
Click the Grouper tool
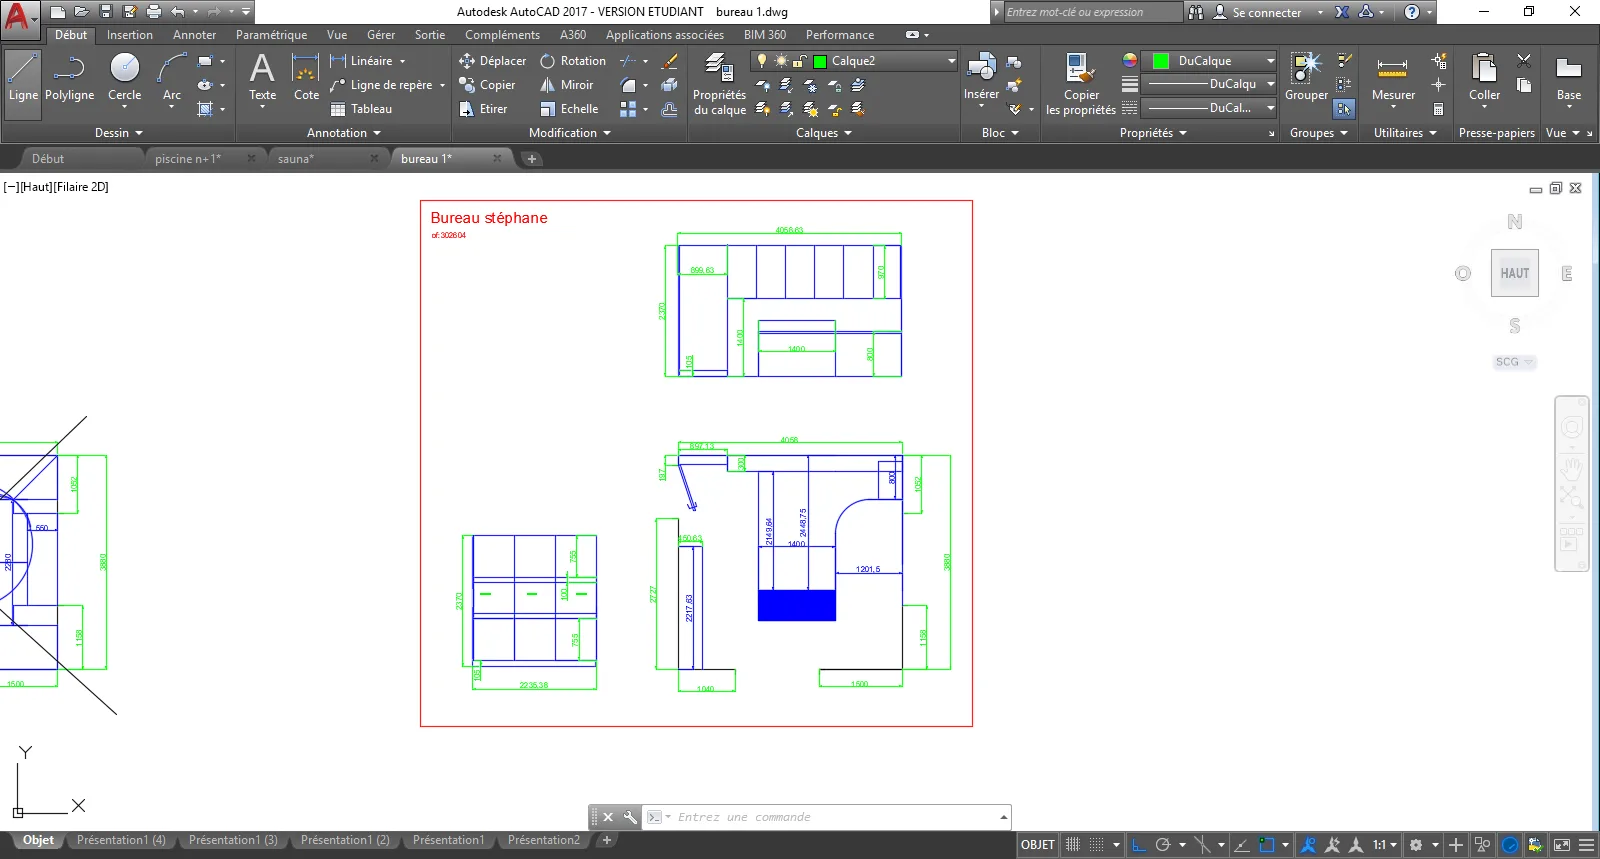(1306, 78)
